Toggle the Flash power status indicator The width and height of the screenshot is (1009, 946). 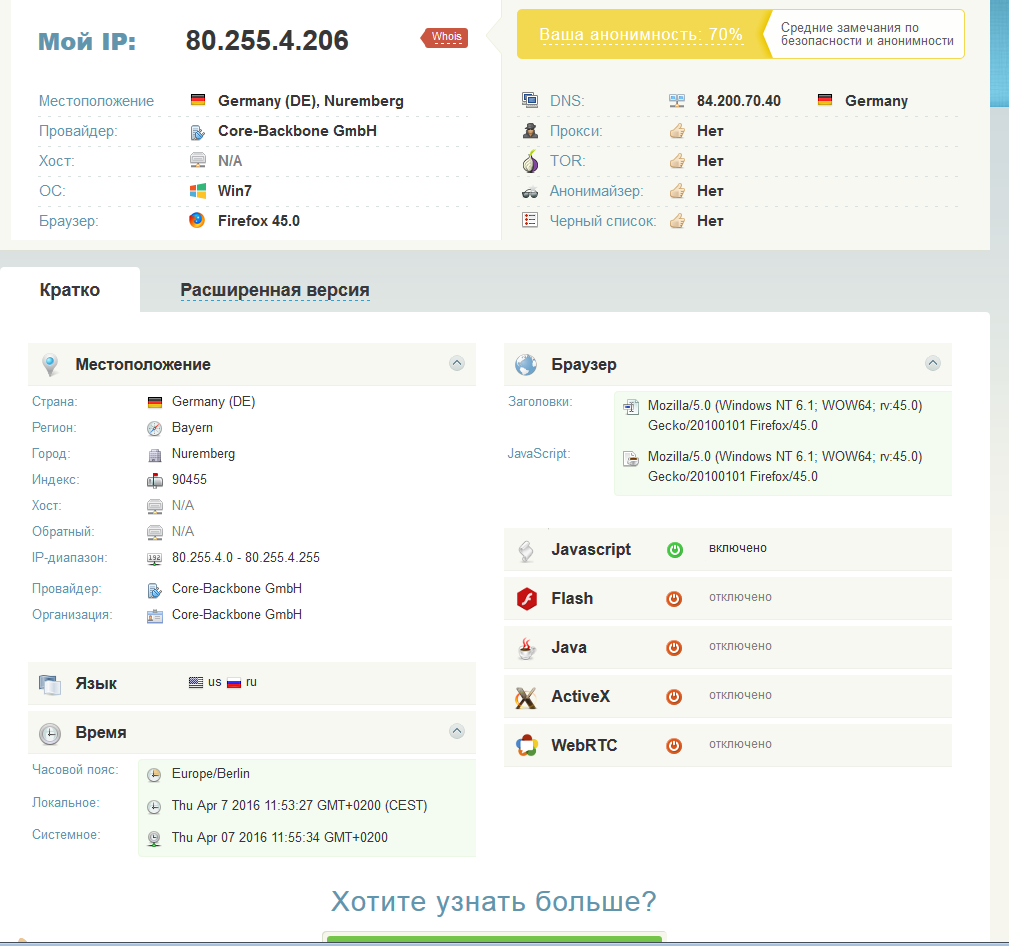(x=675, y=599)
